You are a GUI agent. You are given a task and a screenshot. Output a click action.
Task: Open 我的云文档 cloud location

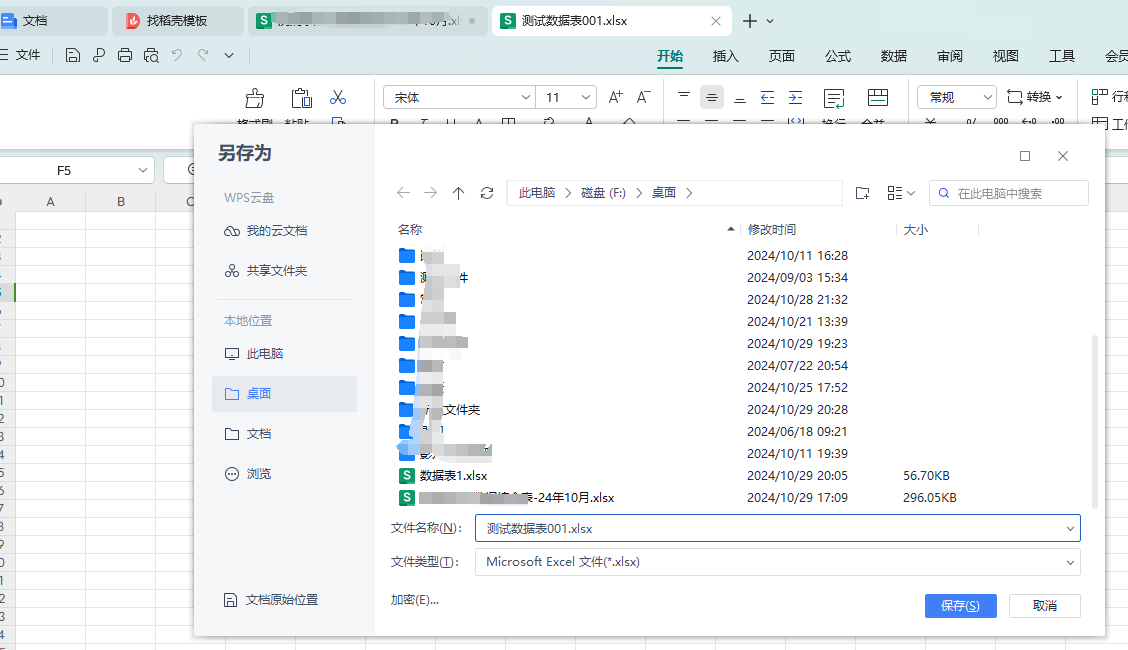[x=276, y=231]
